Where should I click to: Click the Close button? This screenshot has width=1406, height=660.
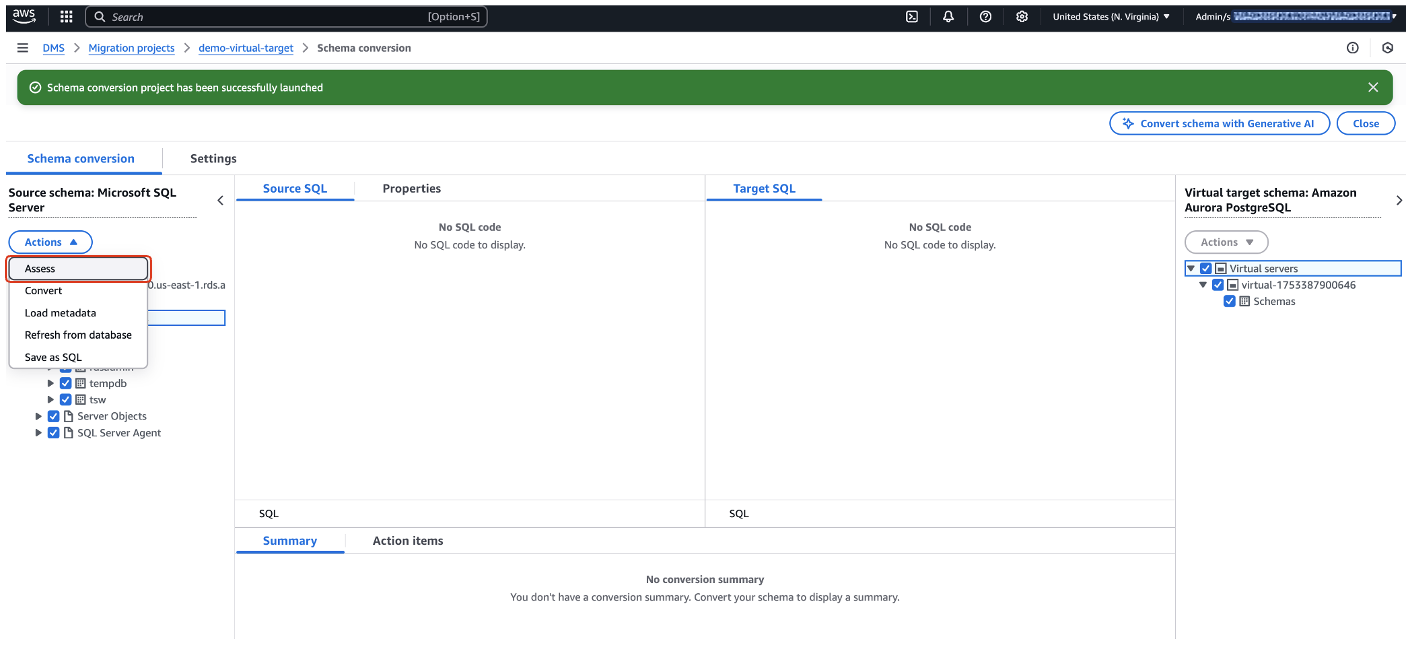[x=1366, y=123]
